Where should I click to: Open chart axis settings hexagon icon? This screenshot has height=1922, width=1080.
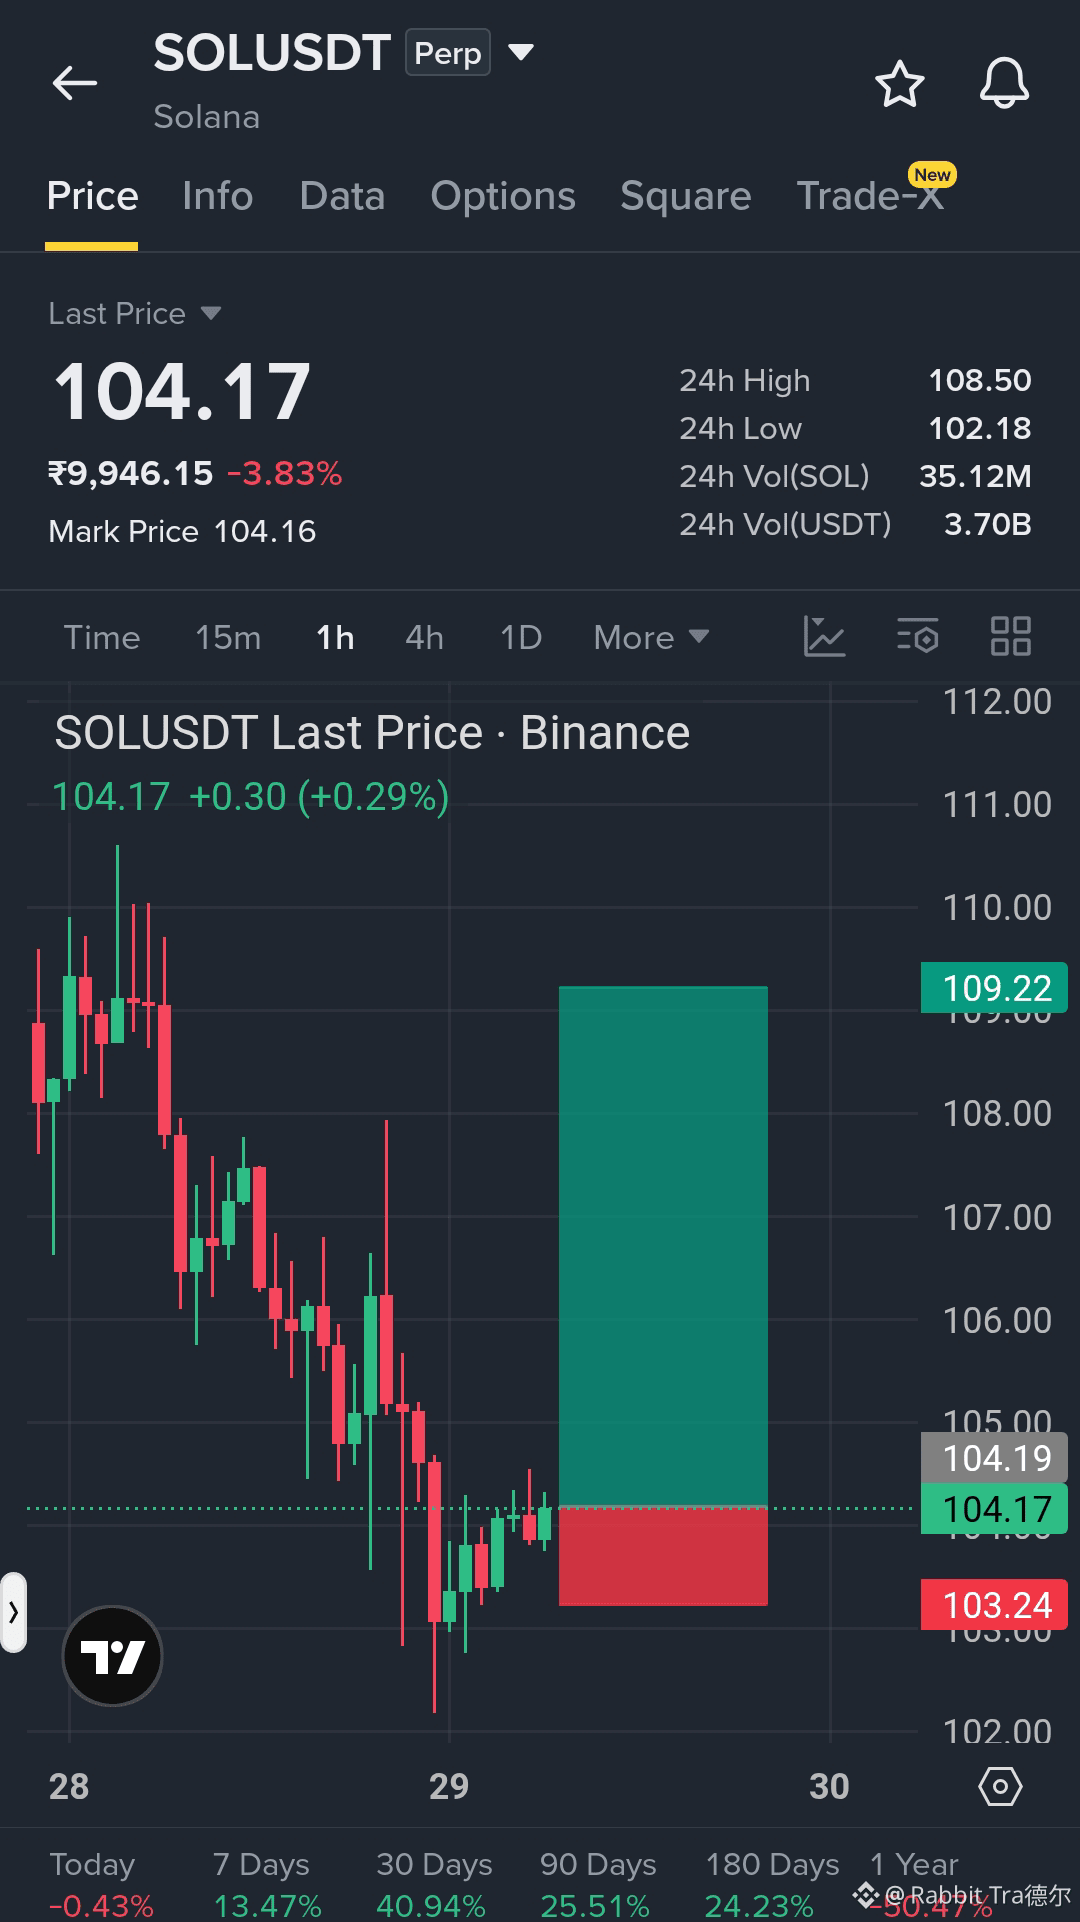tap(1000, 1786)
